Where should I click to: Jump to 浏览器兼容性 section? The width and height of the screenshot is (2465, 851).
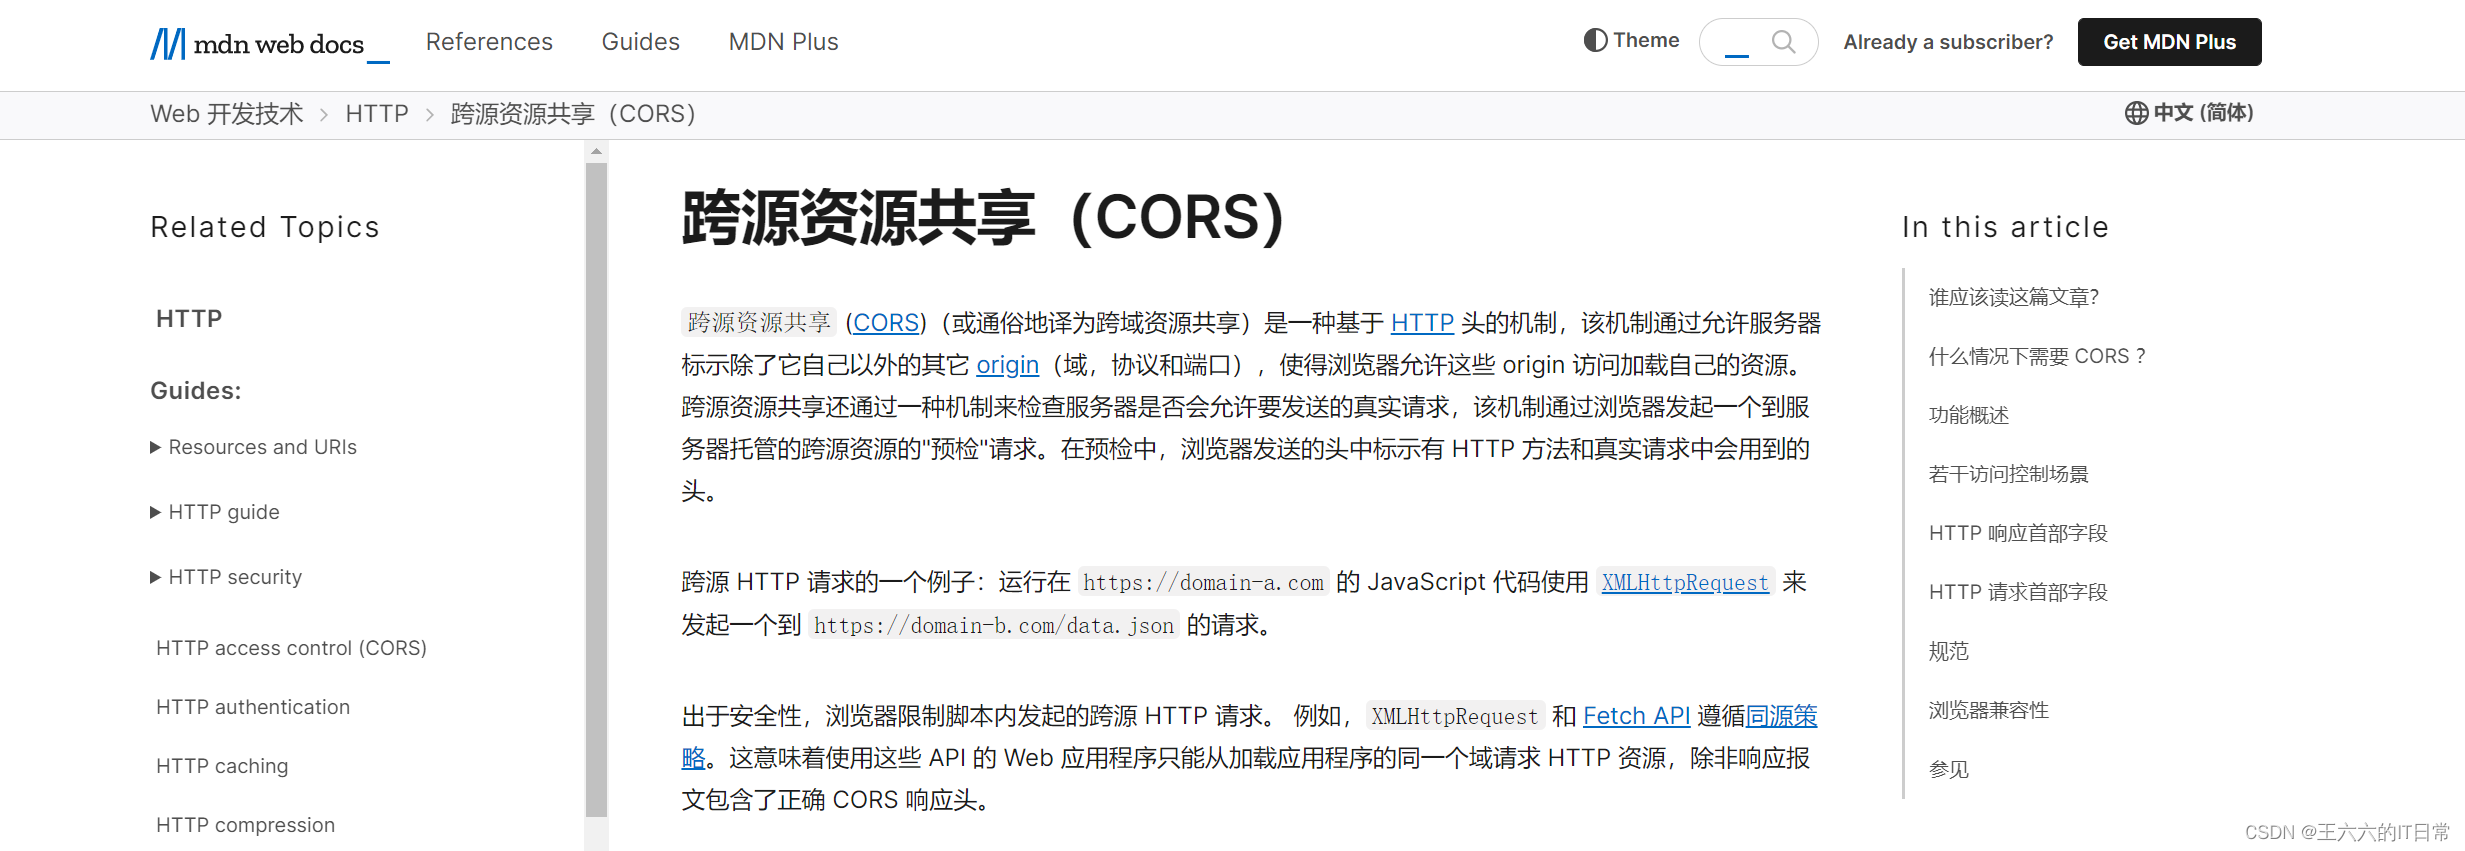coord(1989,710)
